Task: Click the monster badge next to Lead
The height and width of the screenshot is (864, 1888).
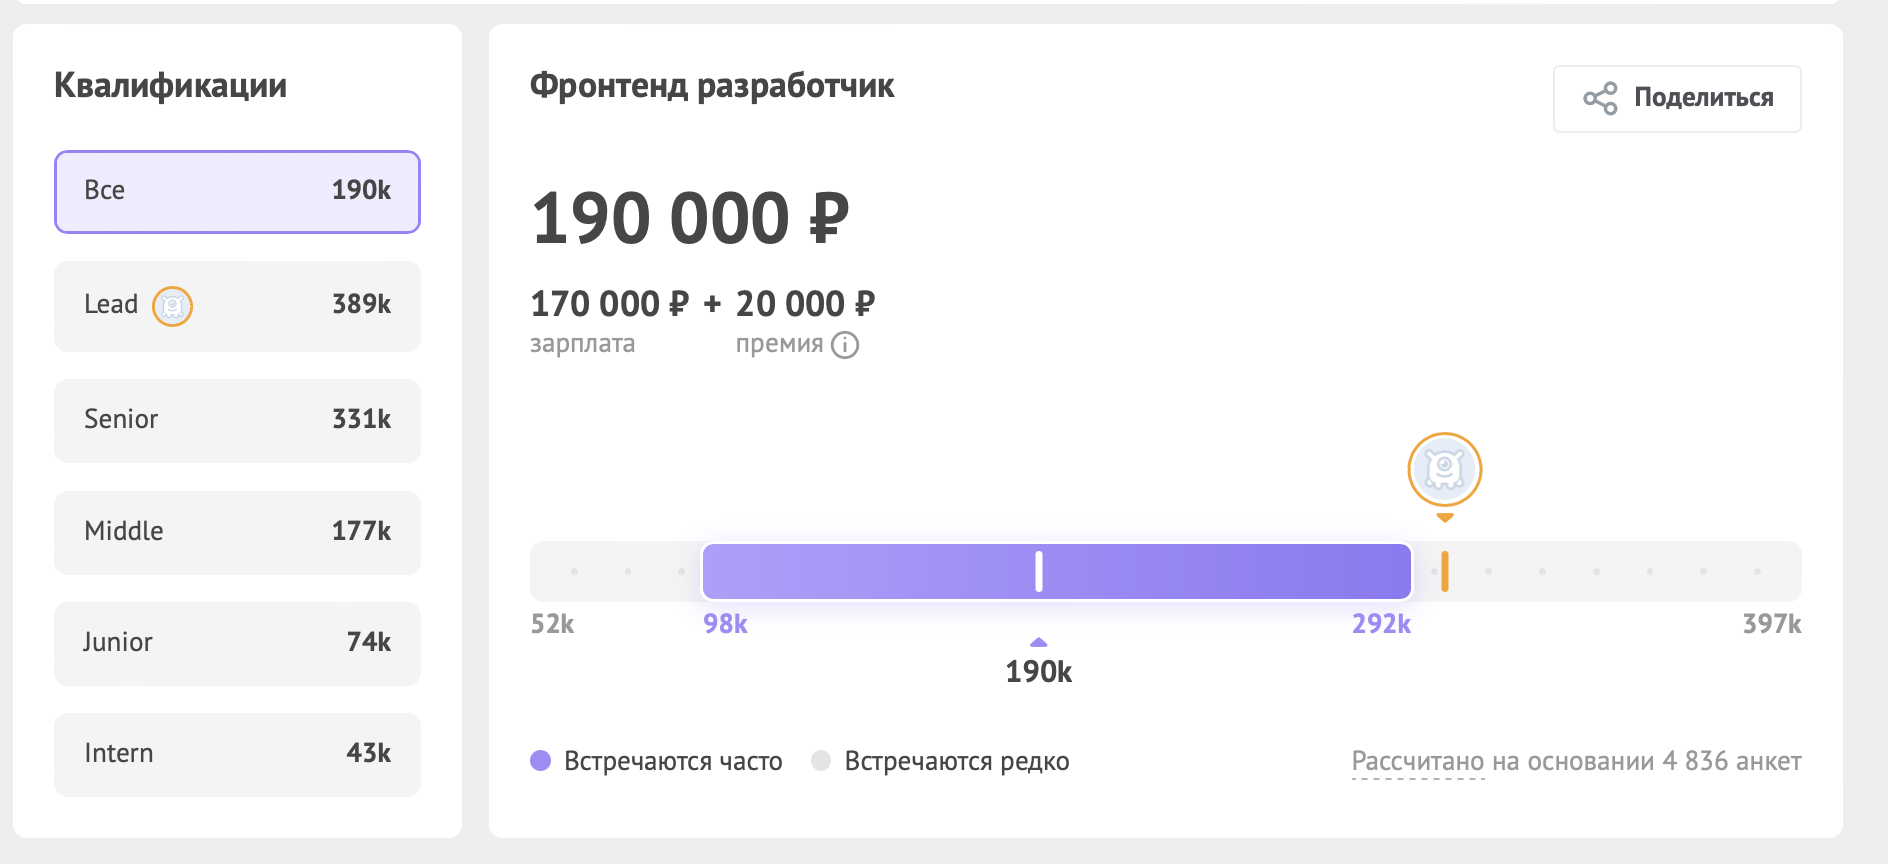Action: pos(173,306)
